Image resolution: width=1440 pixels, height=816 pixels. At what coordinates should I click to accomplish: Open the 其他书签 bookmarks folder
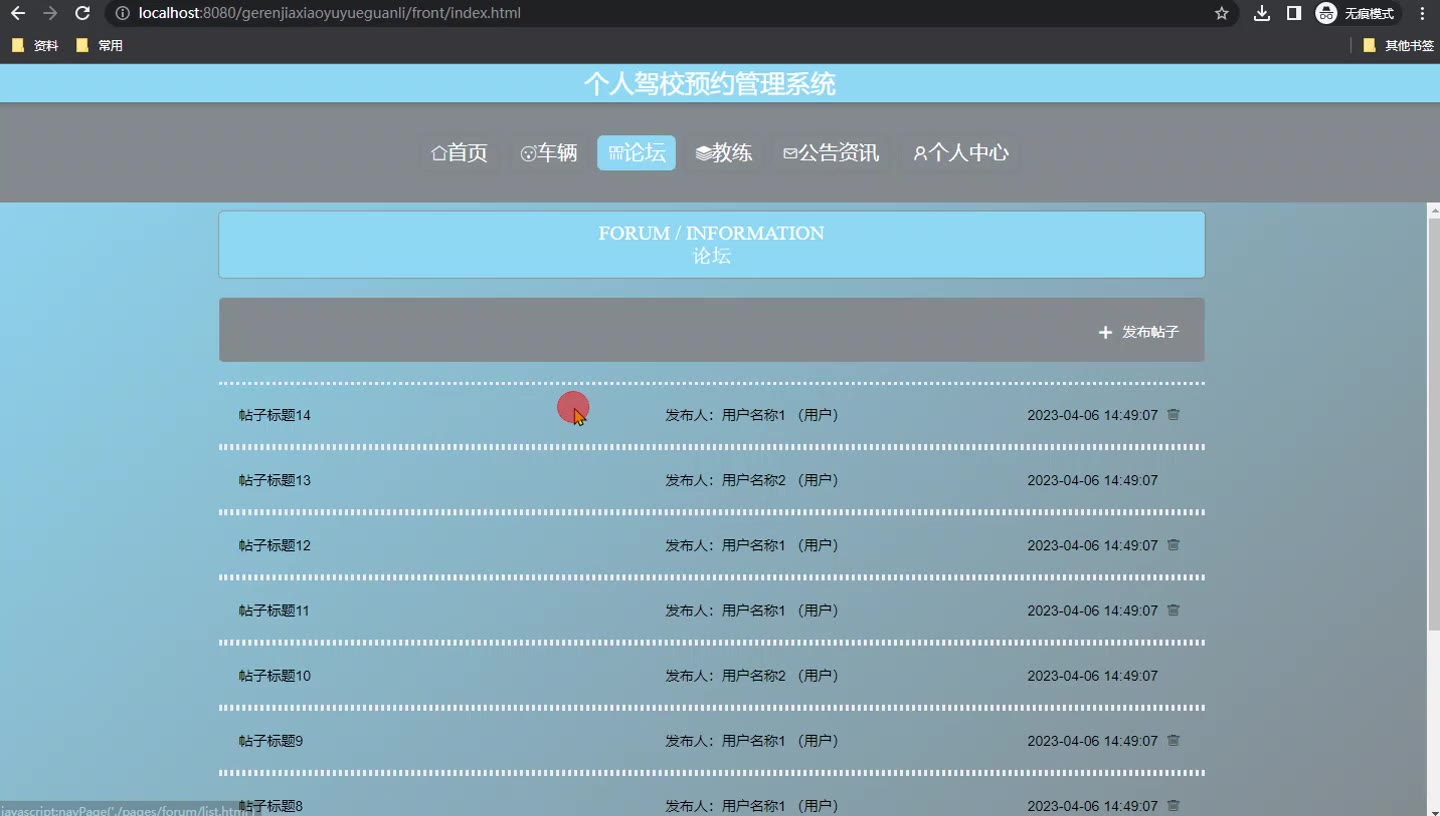[1398, 45]
